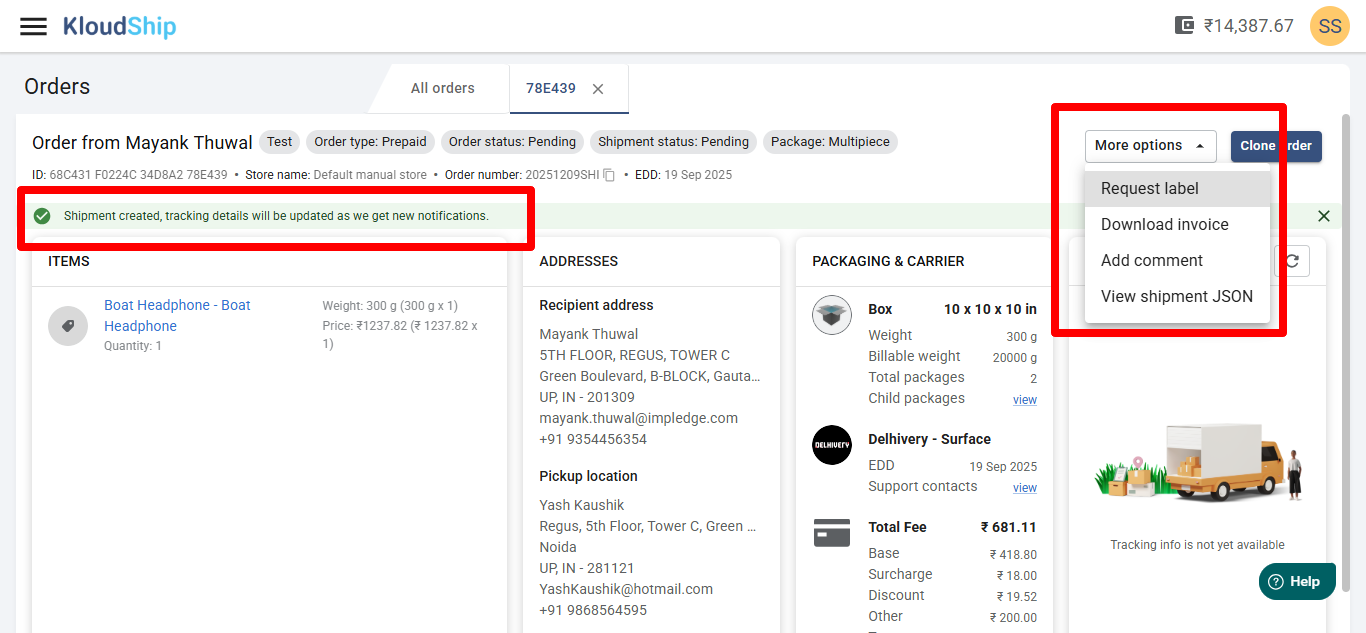Choose View shipment JSON option

click(1177, 297)
